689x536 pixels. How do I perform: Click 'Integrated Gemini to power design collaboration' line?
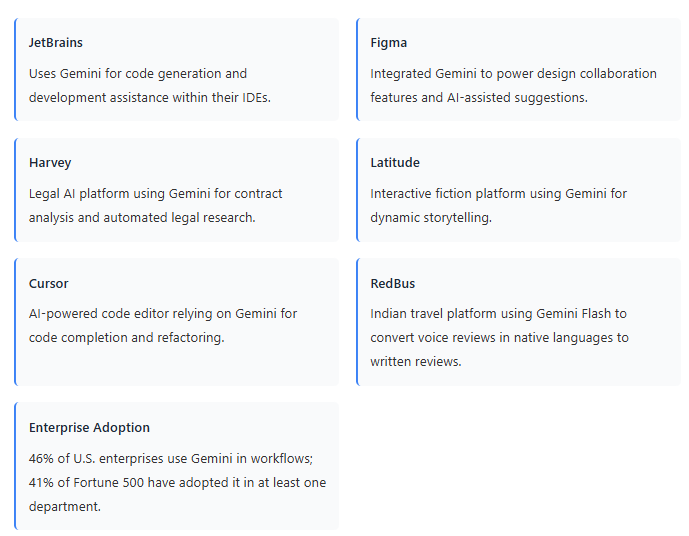(x=513, y=74)
